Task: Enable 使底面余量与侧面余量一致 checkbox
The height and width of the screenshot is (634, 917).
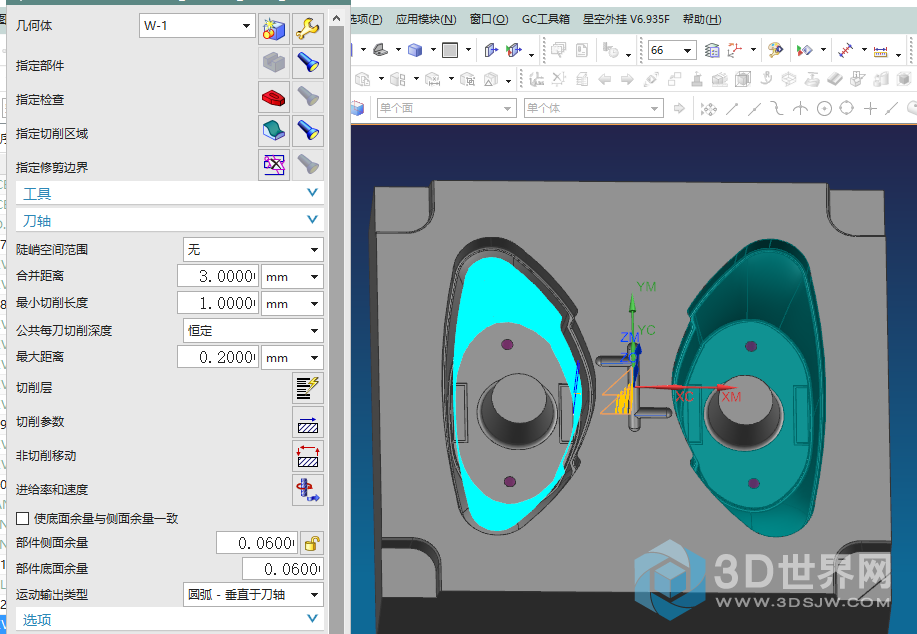Action: pyautogui.click(x=23, y=518)
